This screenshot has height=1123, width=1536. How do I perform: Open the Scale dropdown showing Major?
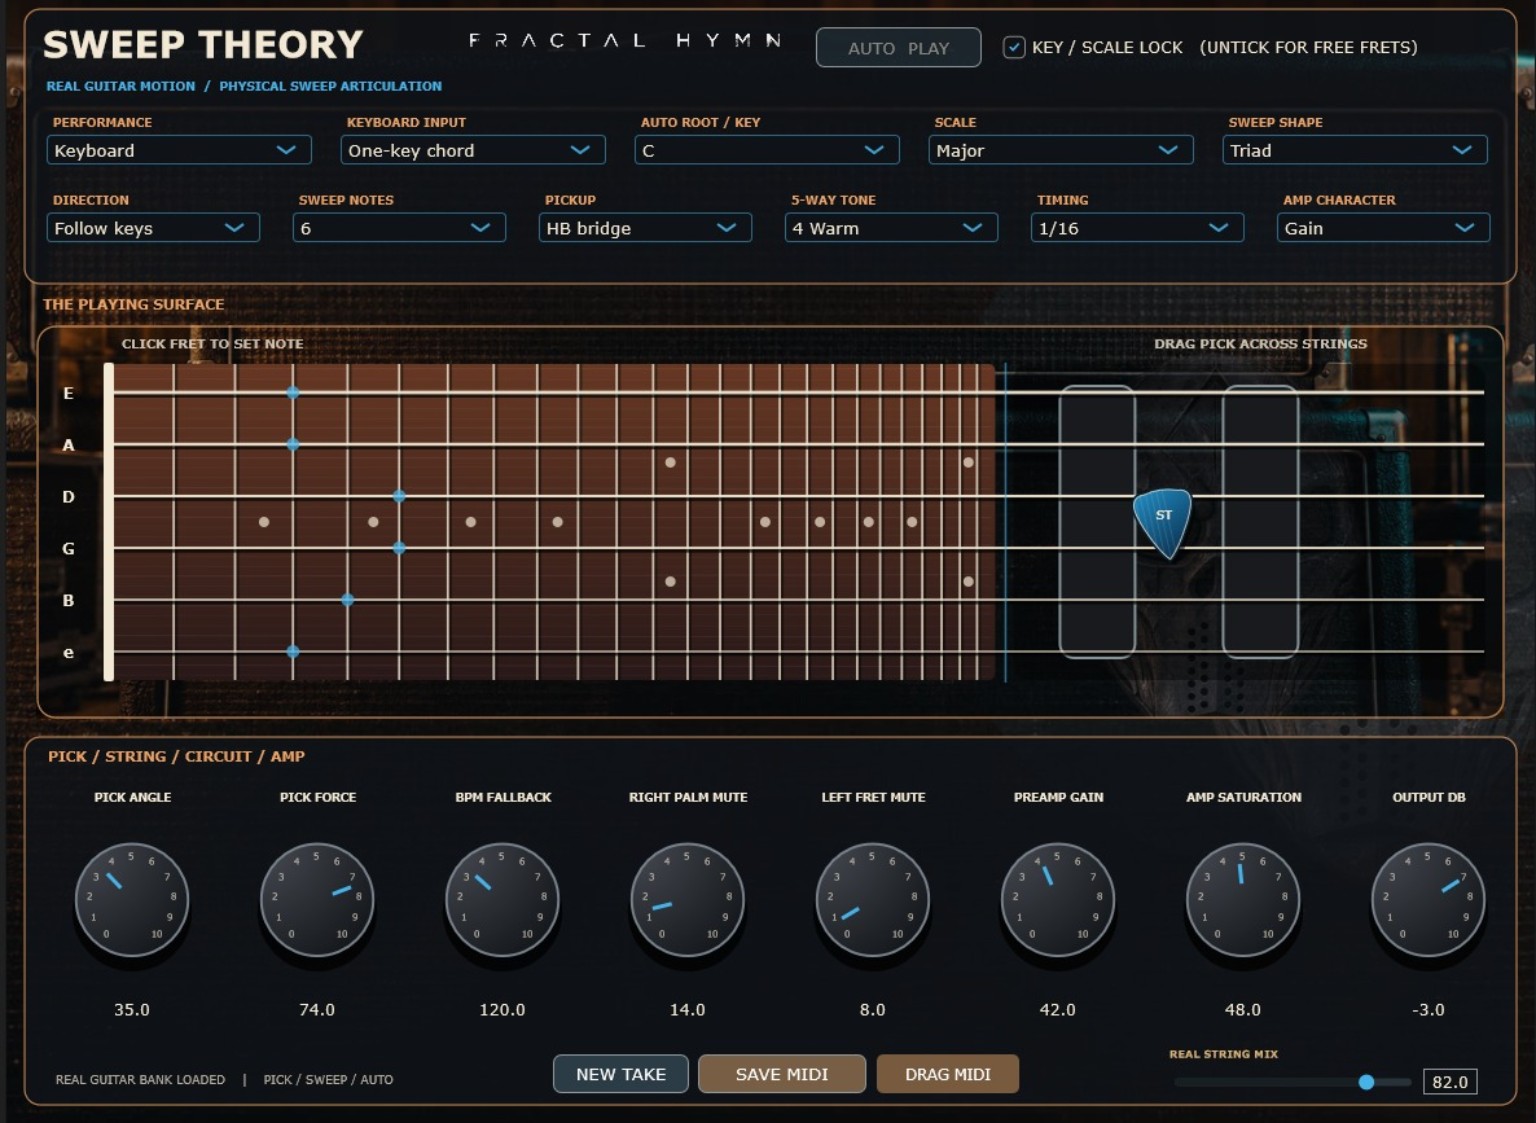1061,150
